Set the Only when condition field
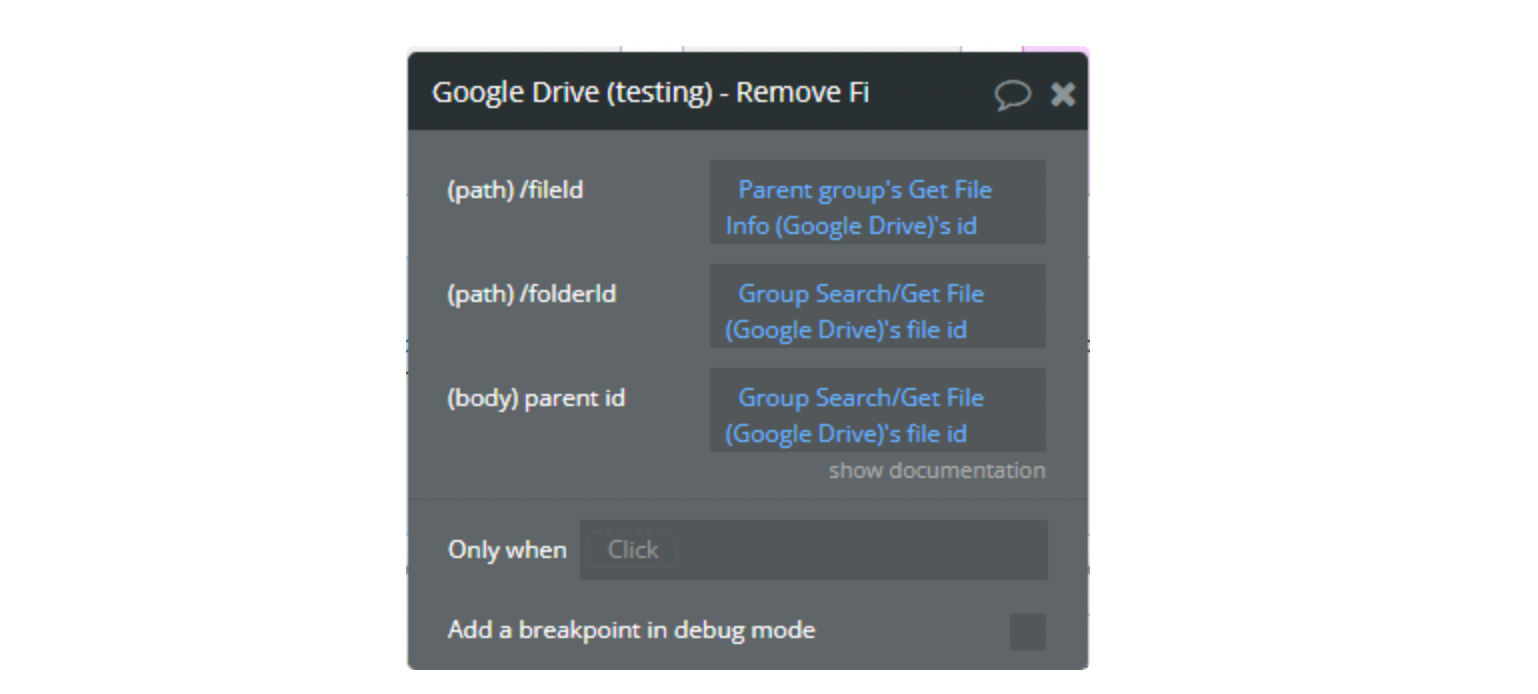Screen dimensions: 1538x694 (814, 550)
